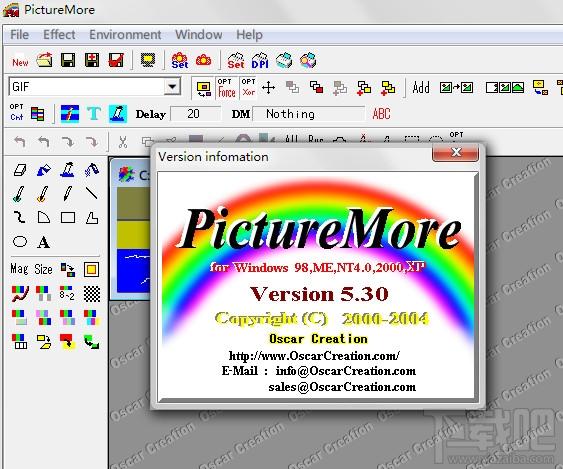Click the Mag magnify button
The width and height of the screenshot is (563, 469).
point(19,269)
